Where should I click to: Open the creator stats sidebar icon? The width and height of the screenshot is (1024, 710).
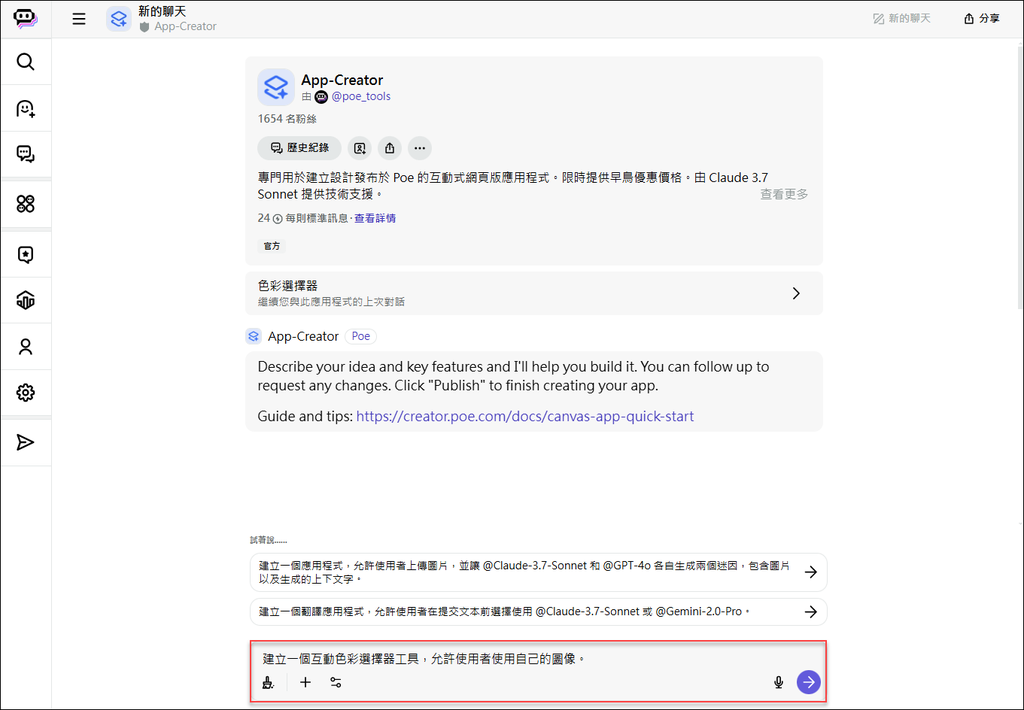25,300
